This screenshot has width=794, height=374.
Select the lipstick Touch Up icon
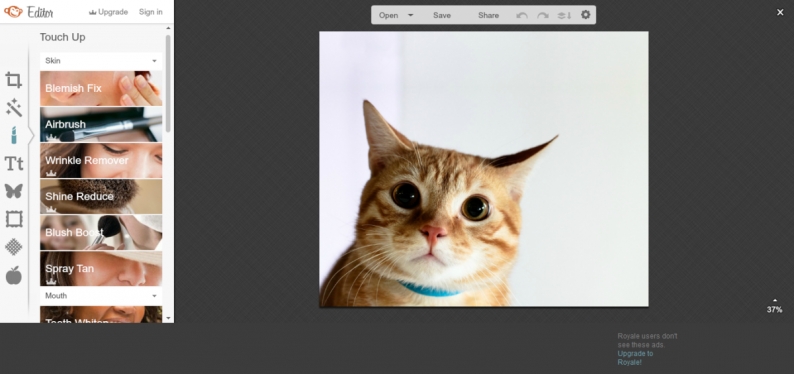point(14,136)
